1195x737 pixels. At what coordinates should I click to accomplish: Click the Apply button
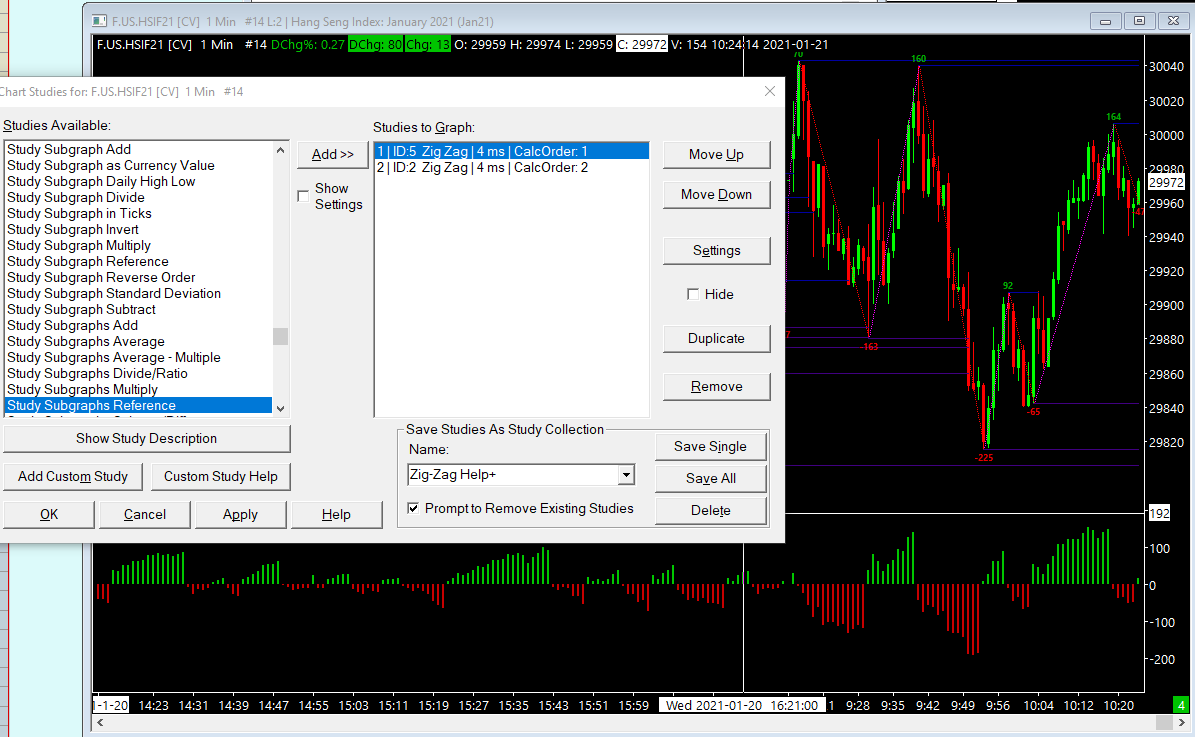[240, 514]
